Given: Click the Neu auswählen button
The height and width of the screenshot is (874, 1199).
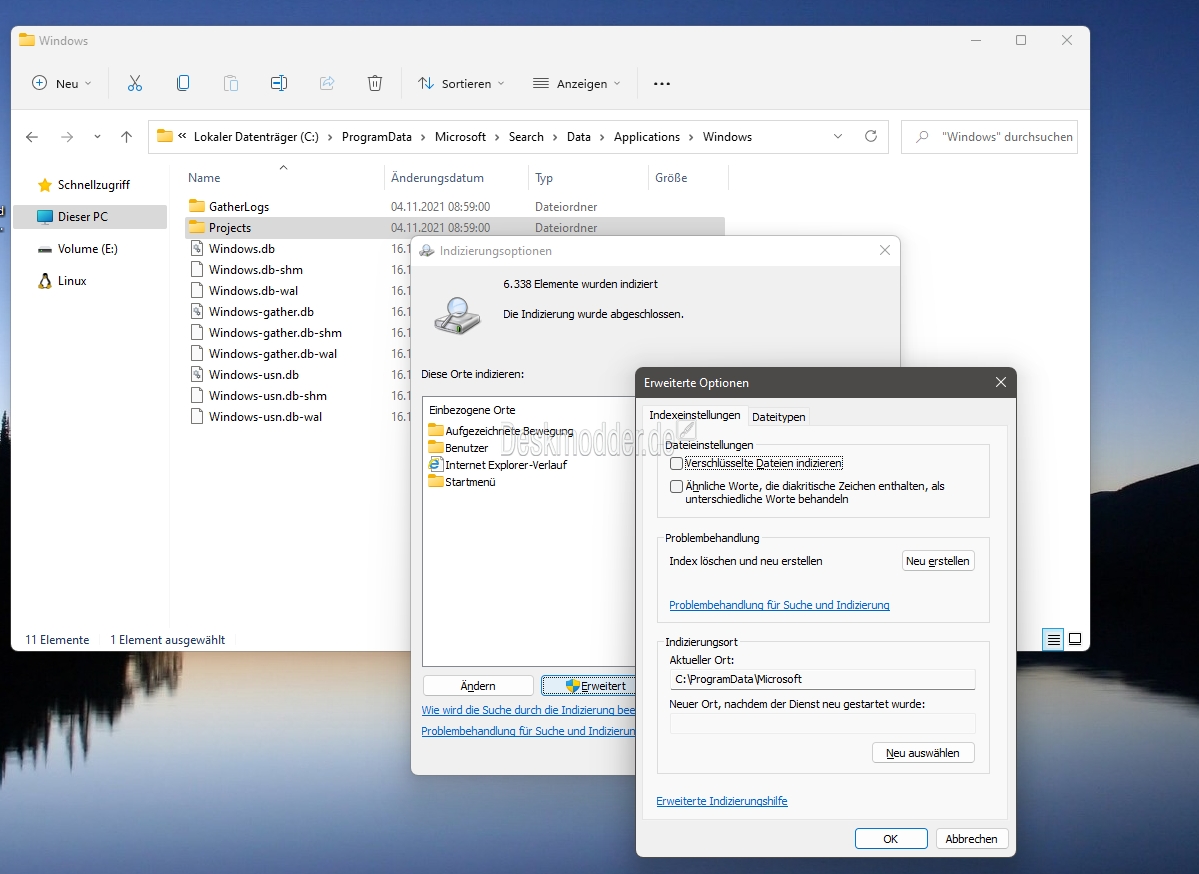Looking at the screenshot, I should [x=923, y=752].
